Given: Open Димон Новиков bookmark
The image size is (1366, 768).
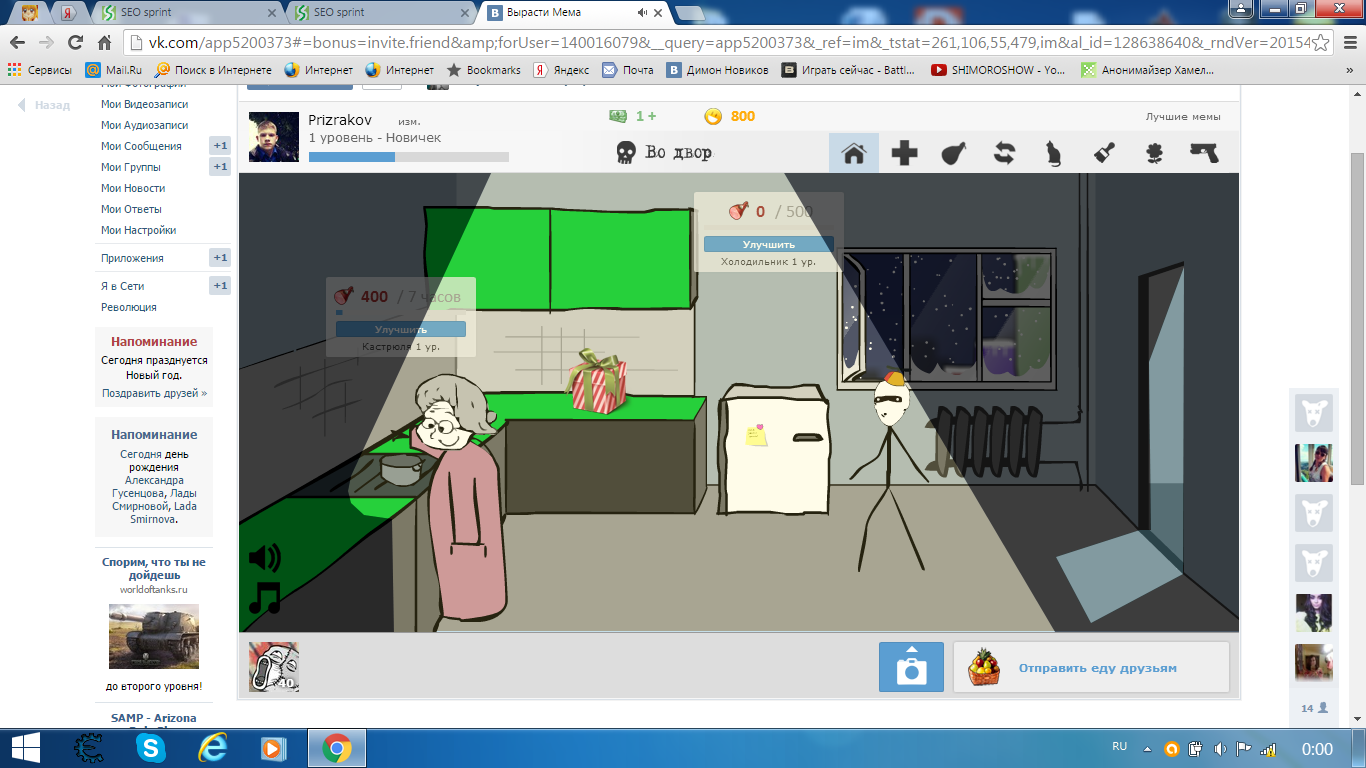Looking at the screenshot, I should coord(717,70).
